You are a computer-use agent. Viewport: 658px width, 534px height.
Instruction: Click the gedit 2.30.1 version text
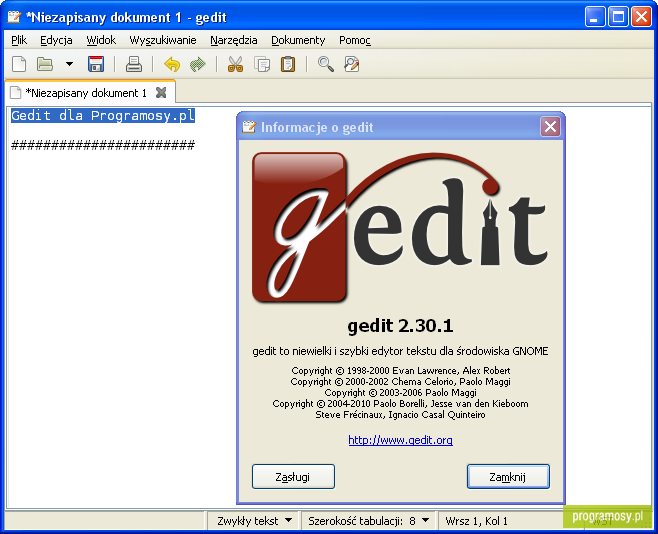[400, 326]
